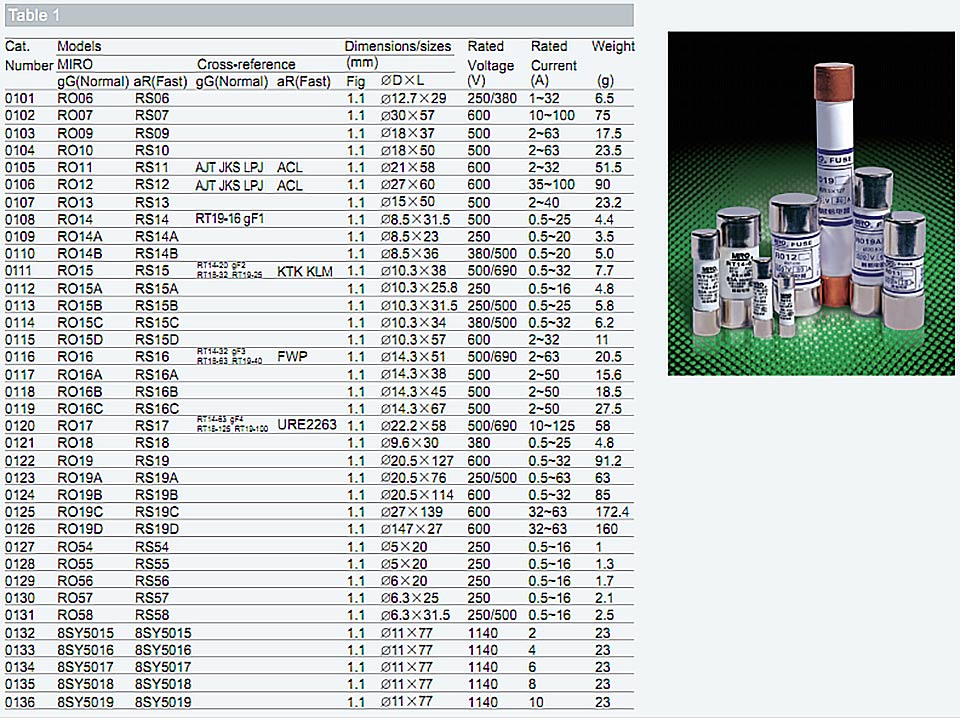Select cross-reference "RT19-16 gF1"

tap(230, 219)
